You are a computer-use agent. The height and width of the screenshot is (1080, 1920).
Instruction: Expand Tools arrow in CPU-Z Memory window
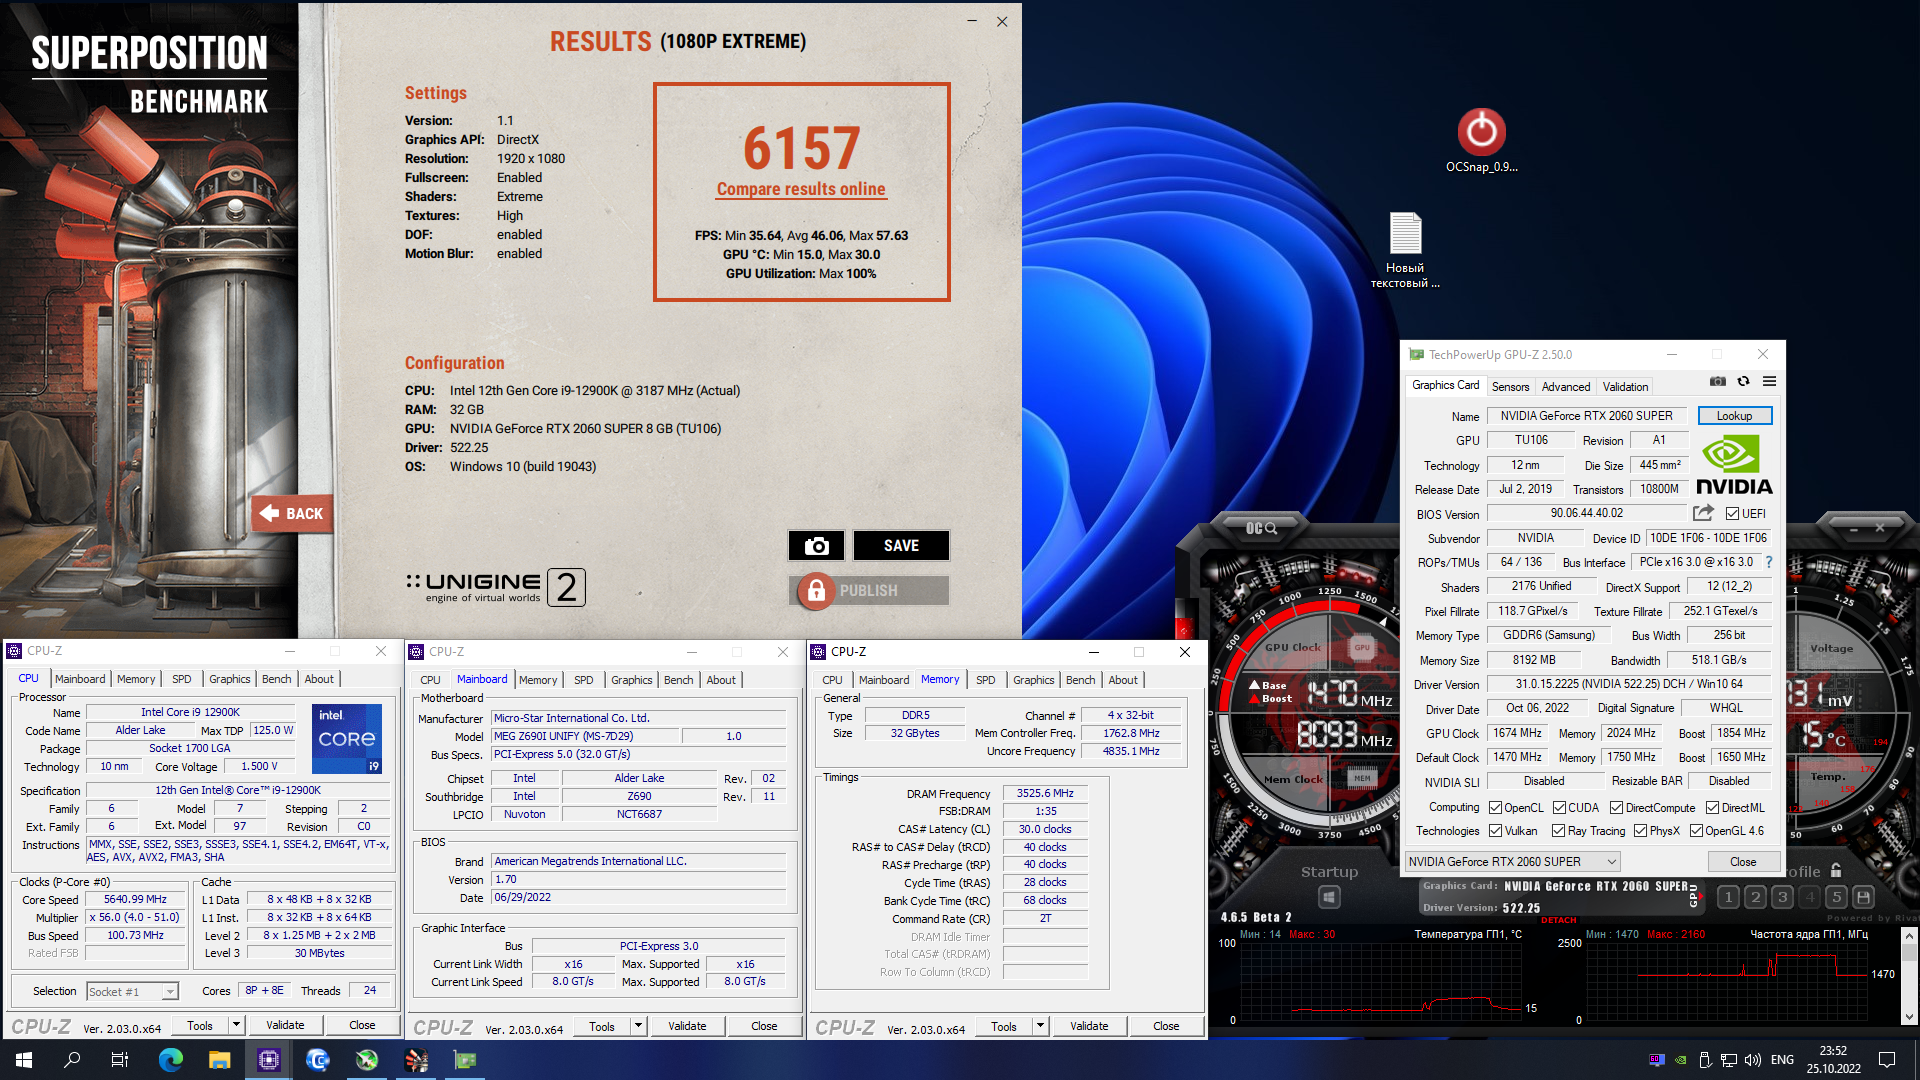tap(1041, 1026)
